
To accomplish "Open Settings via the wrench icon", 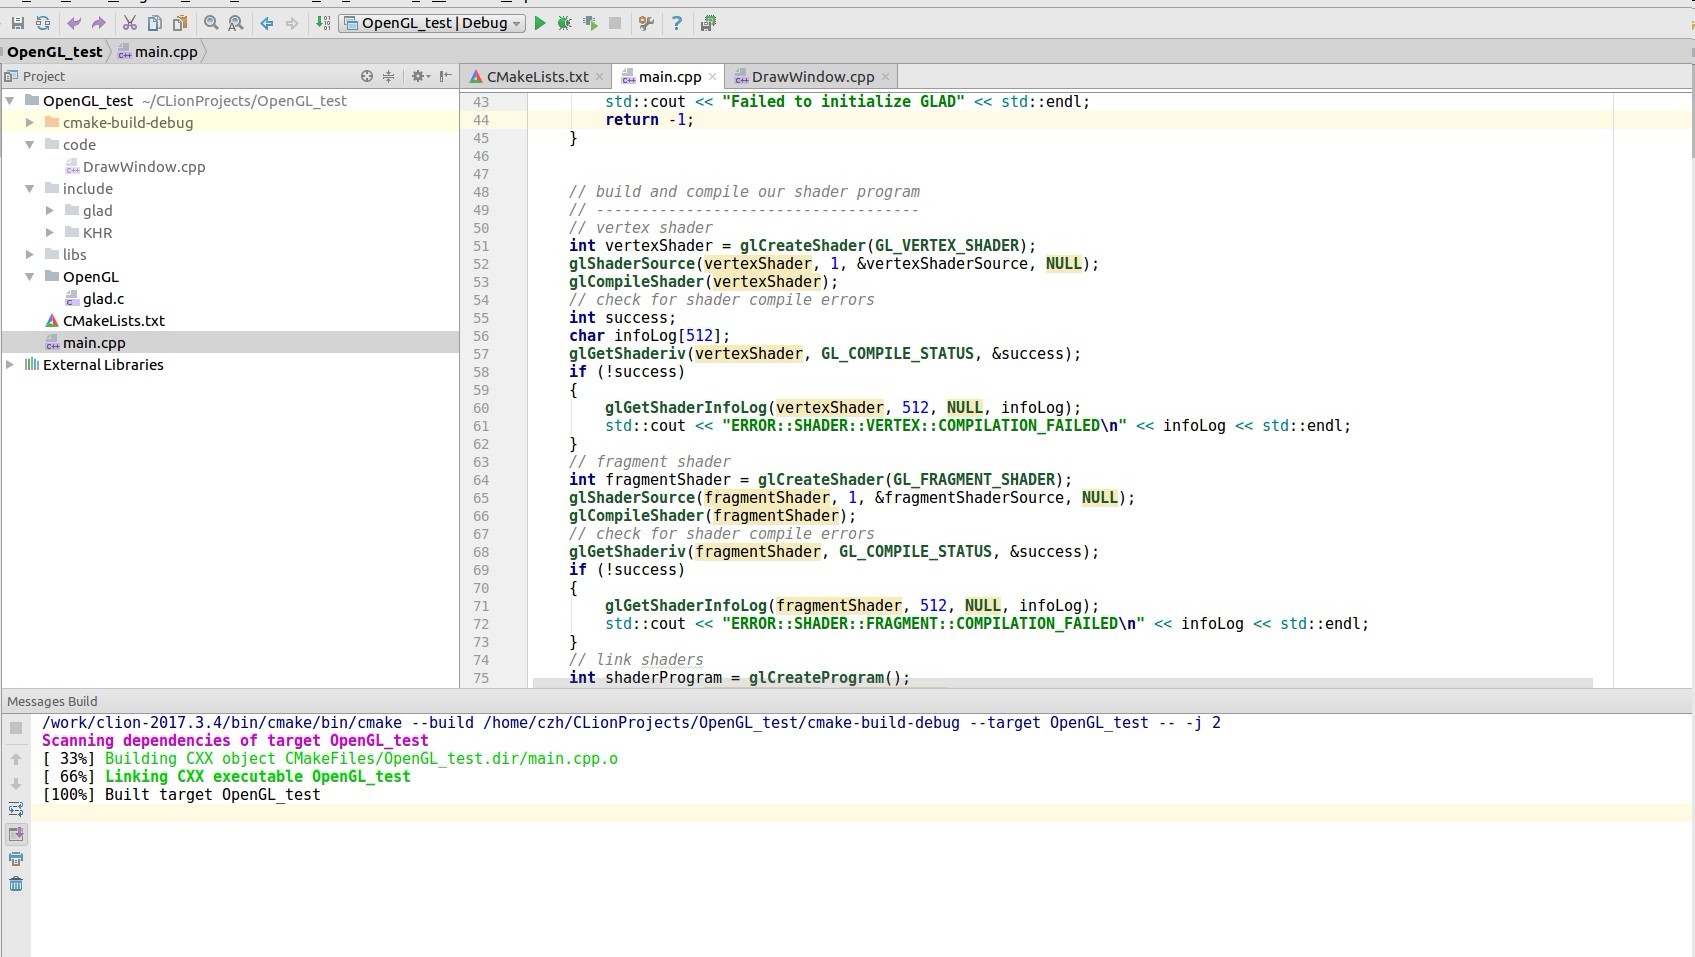I will (x=646, y=23).
